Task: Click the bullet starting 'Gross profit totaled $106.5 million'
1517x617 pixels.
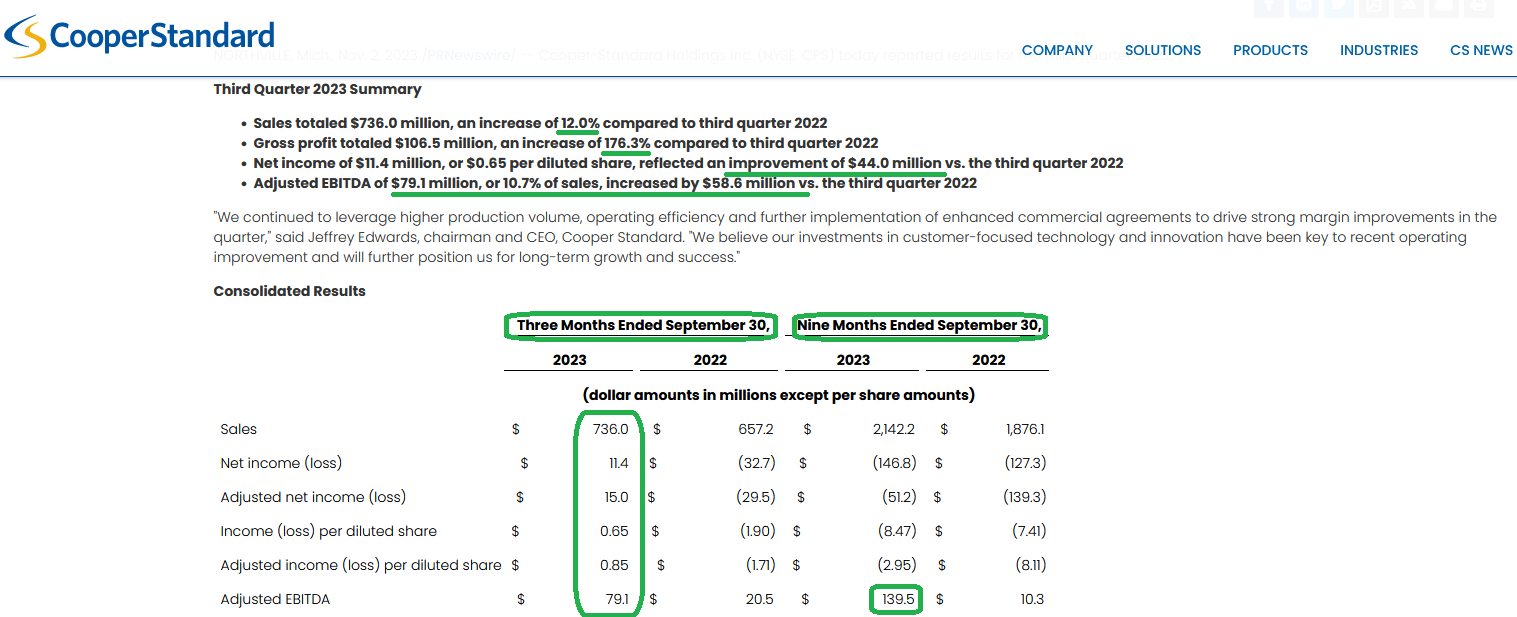Action: [566, 143]
